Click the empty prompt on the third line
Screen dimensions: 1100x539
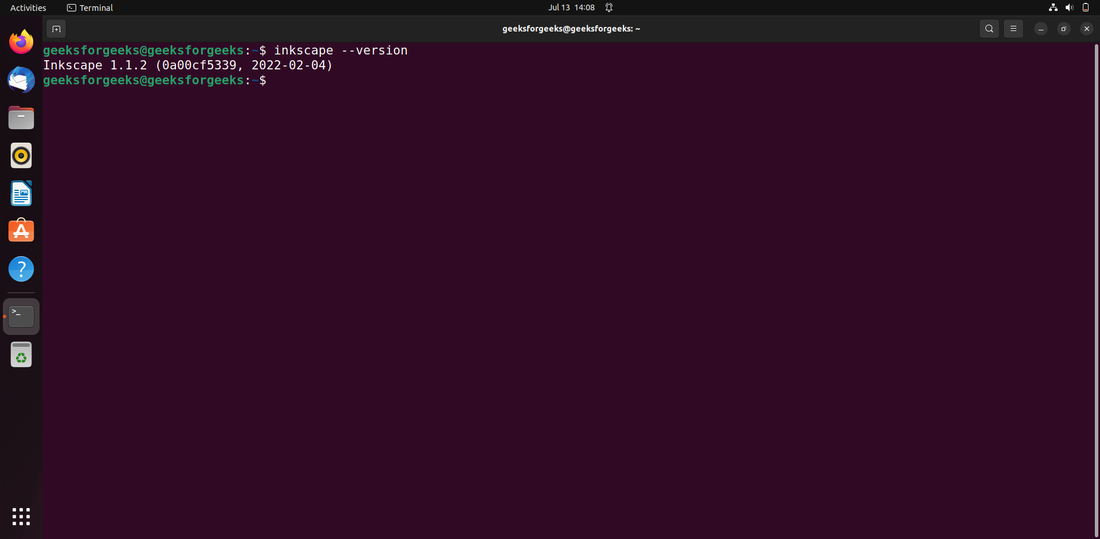[154, 81]
